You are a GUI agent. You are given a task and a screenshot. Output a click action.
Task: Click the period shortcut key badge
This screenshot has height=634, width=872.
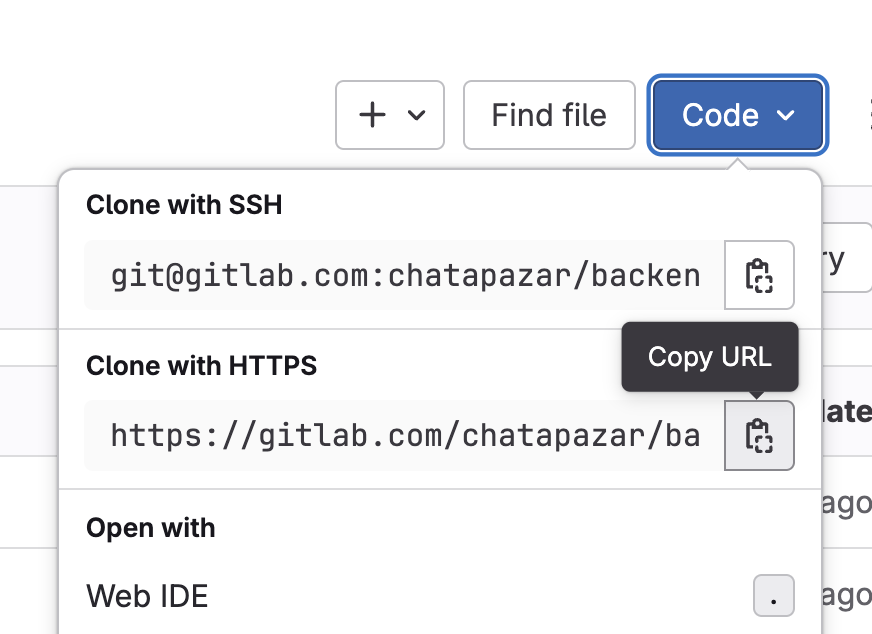774,596
